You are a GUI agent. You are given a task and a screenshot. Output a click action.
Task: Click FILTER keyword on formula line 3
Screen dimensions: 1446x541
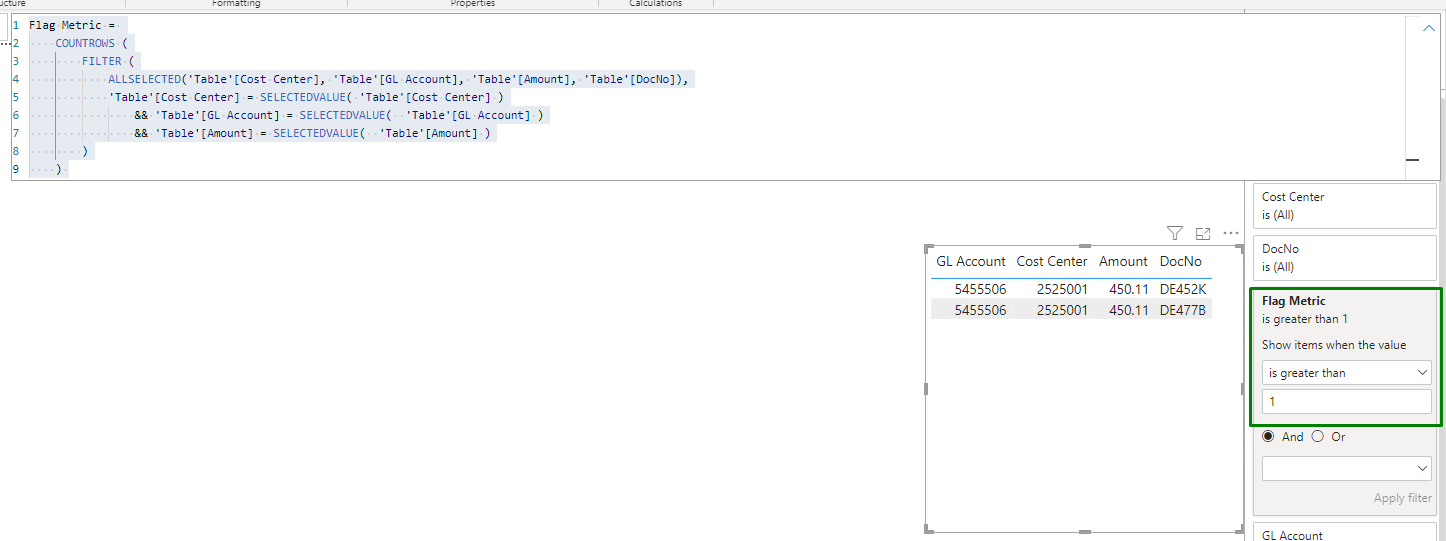click(x=102, y=61)
